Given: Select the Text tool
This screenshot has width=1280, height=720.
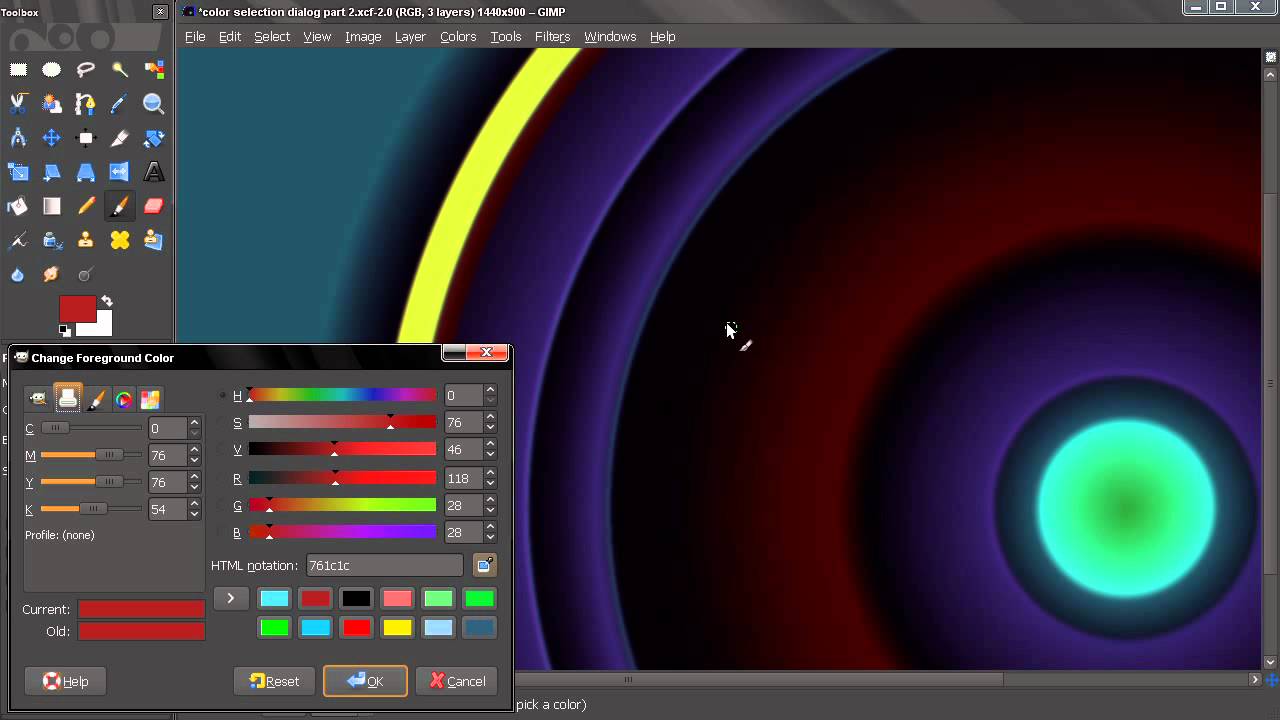Looking at the screenshot, I should click(153, 172).
